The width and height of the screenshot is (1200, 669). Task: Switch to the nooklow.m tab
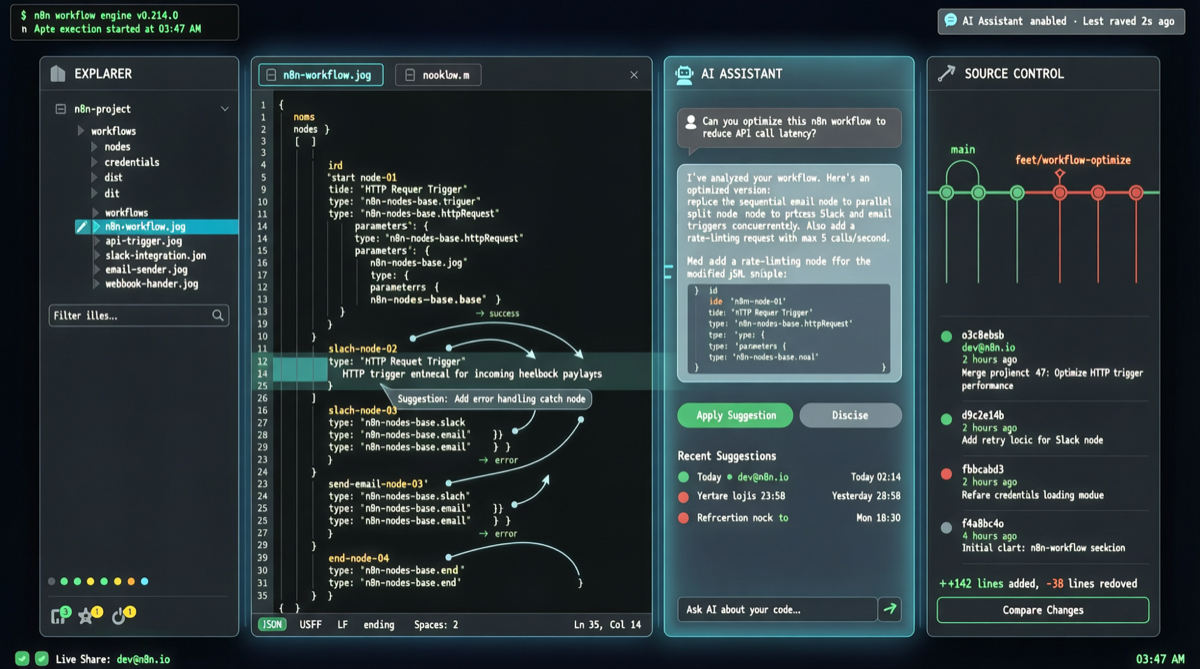(439, 74)
